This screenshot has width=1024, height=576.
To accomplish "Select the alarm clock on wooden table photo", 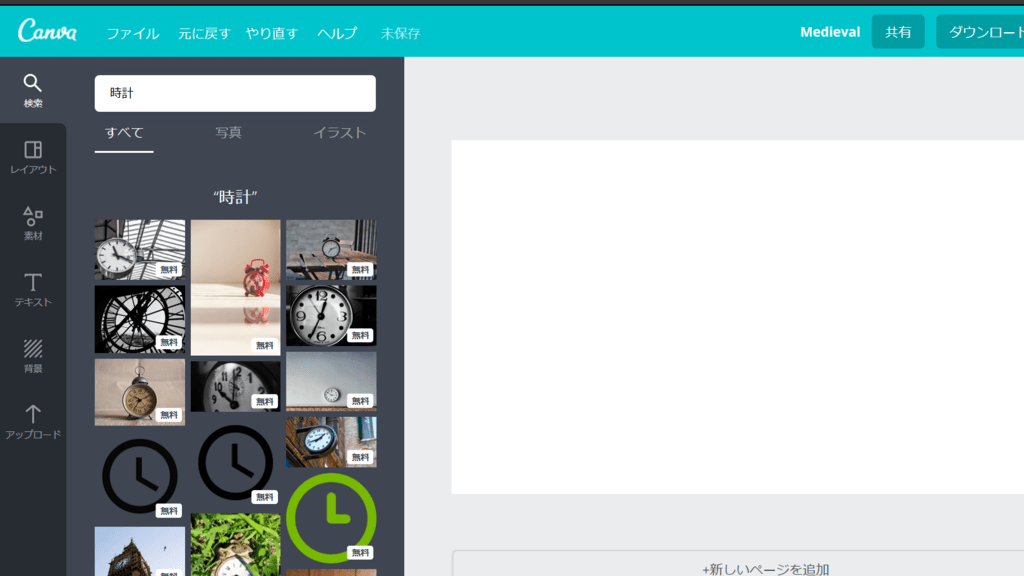I will (331, 249).
